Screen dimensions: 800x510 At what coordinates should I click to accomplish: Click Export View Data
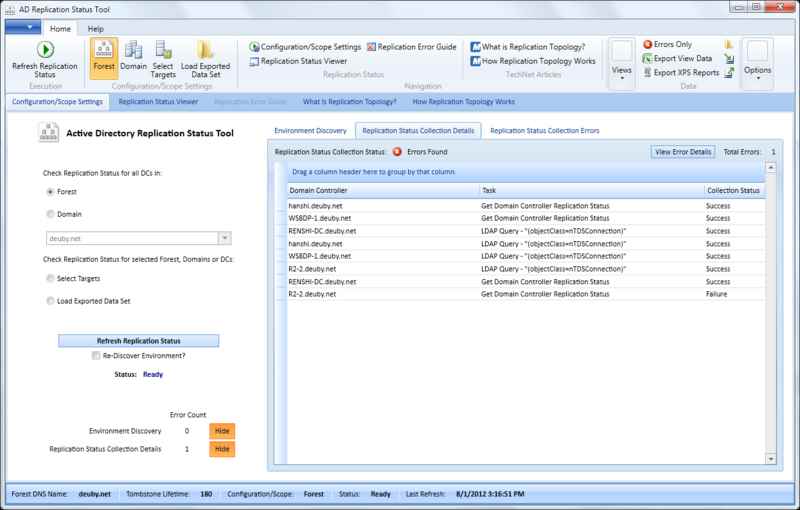click(677, 59)
